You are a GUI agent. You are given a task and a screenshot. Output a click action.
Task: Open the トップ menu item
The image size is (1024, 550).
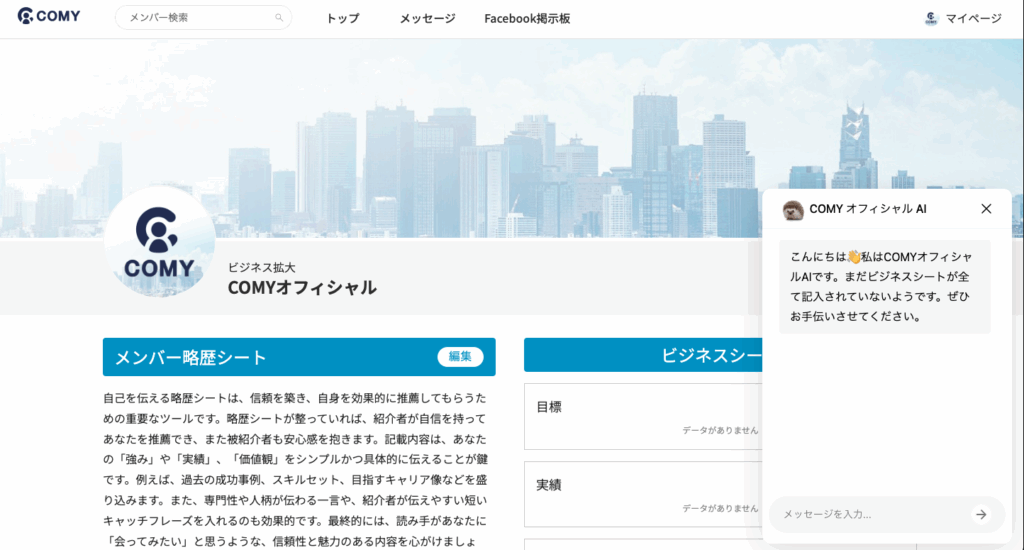click(x=343, y=18)
